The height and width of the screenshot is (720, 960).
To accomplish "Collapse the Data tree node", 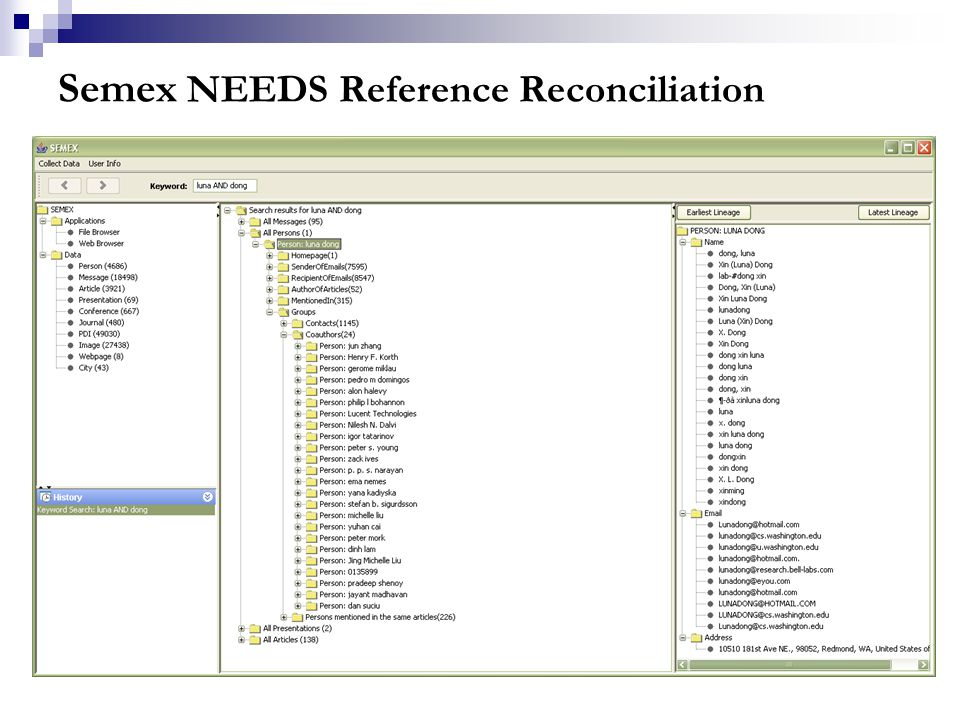I will (43, 255).
